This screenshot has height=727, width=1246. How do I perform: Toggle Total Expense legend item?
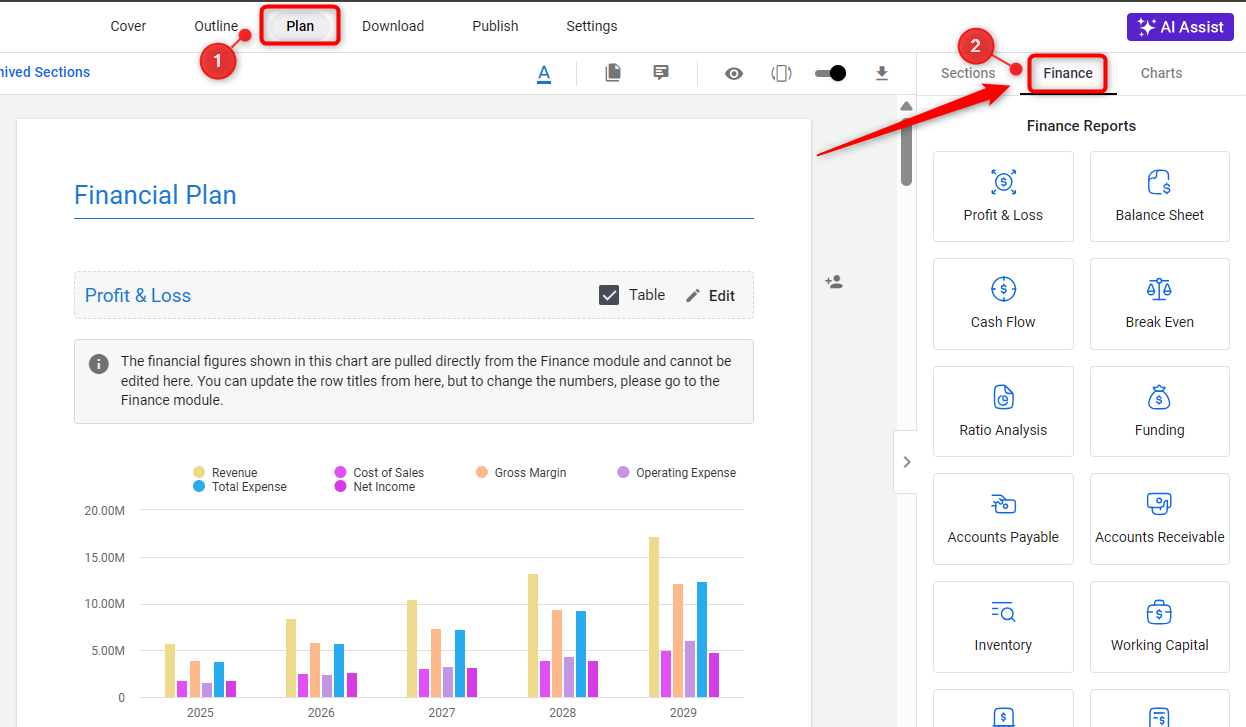point(239,487)
